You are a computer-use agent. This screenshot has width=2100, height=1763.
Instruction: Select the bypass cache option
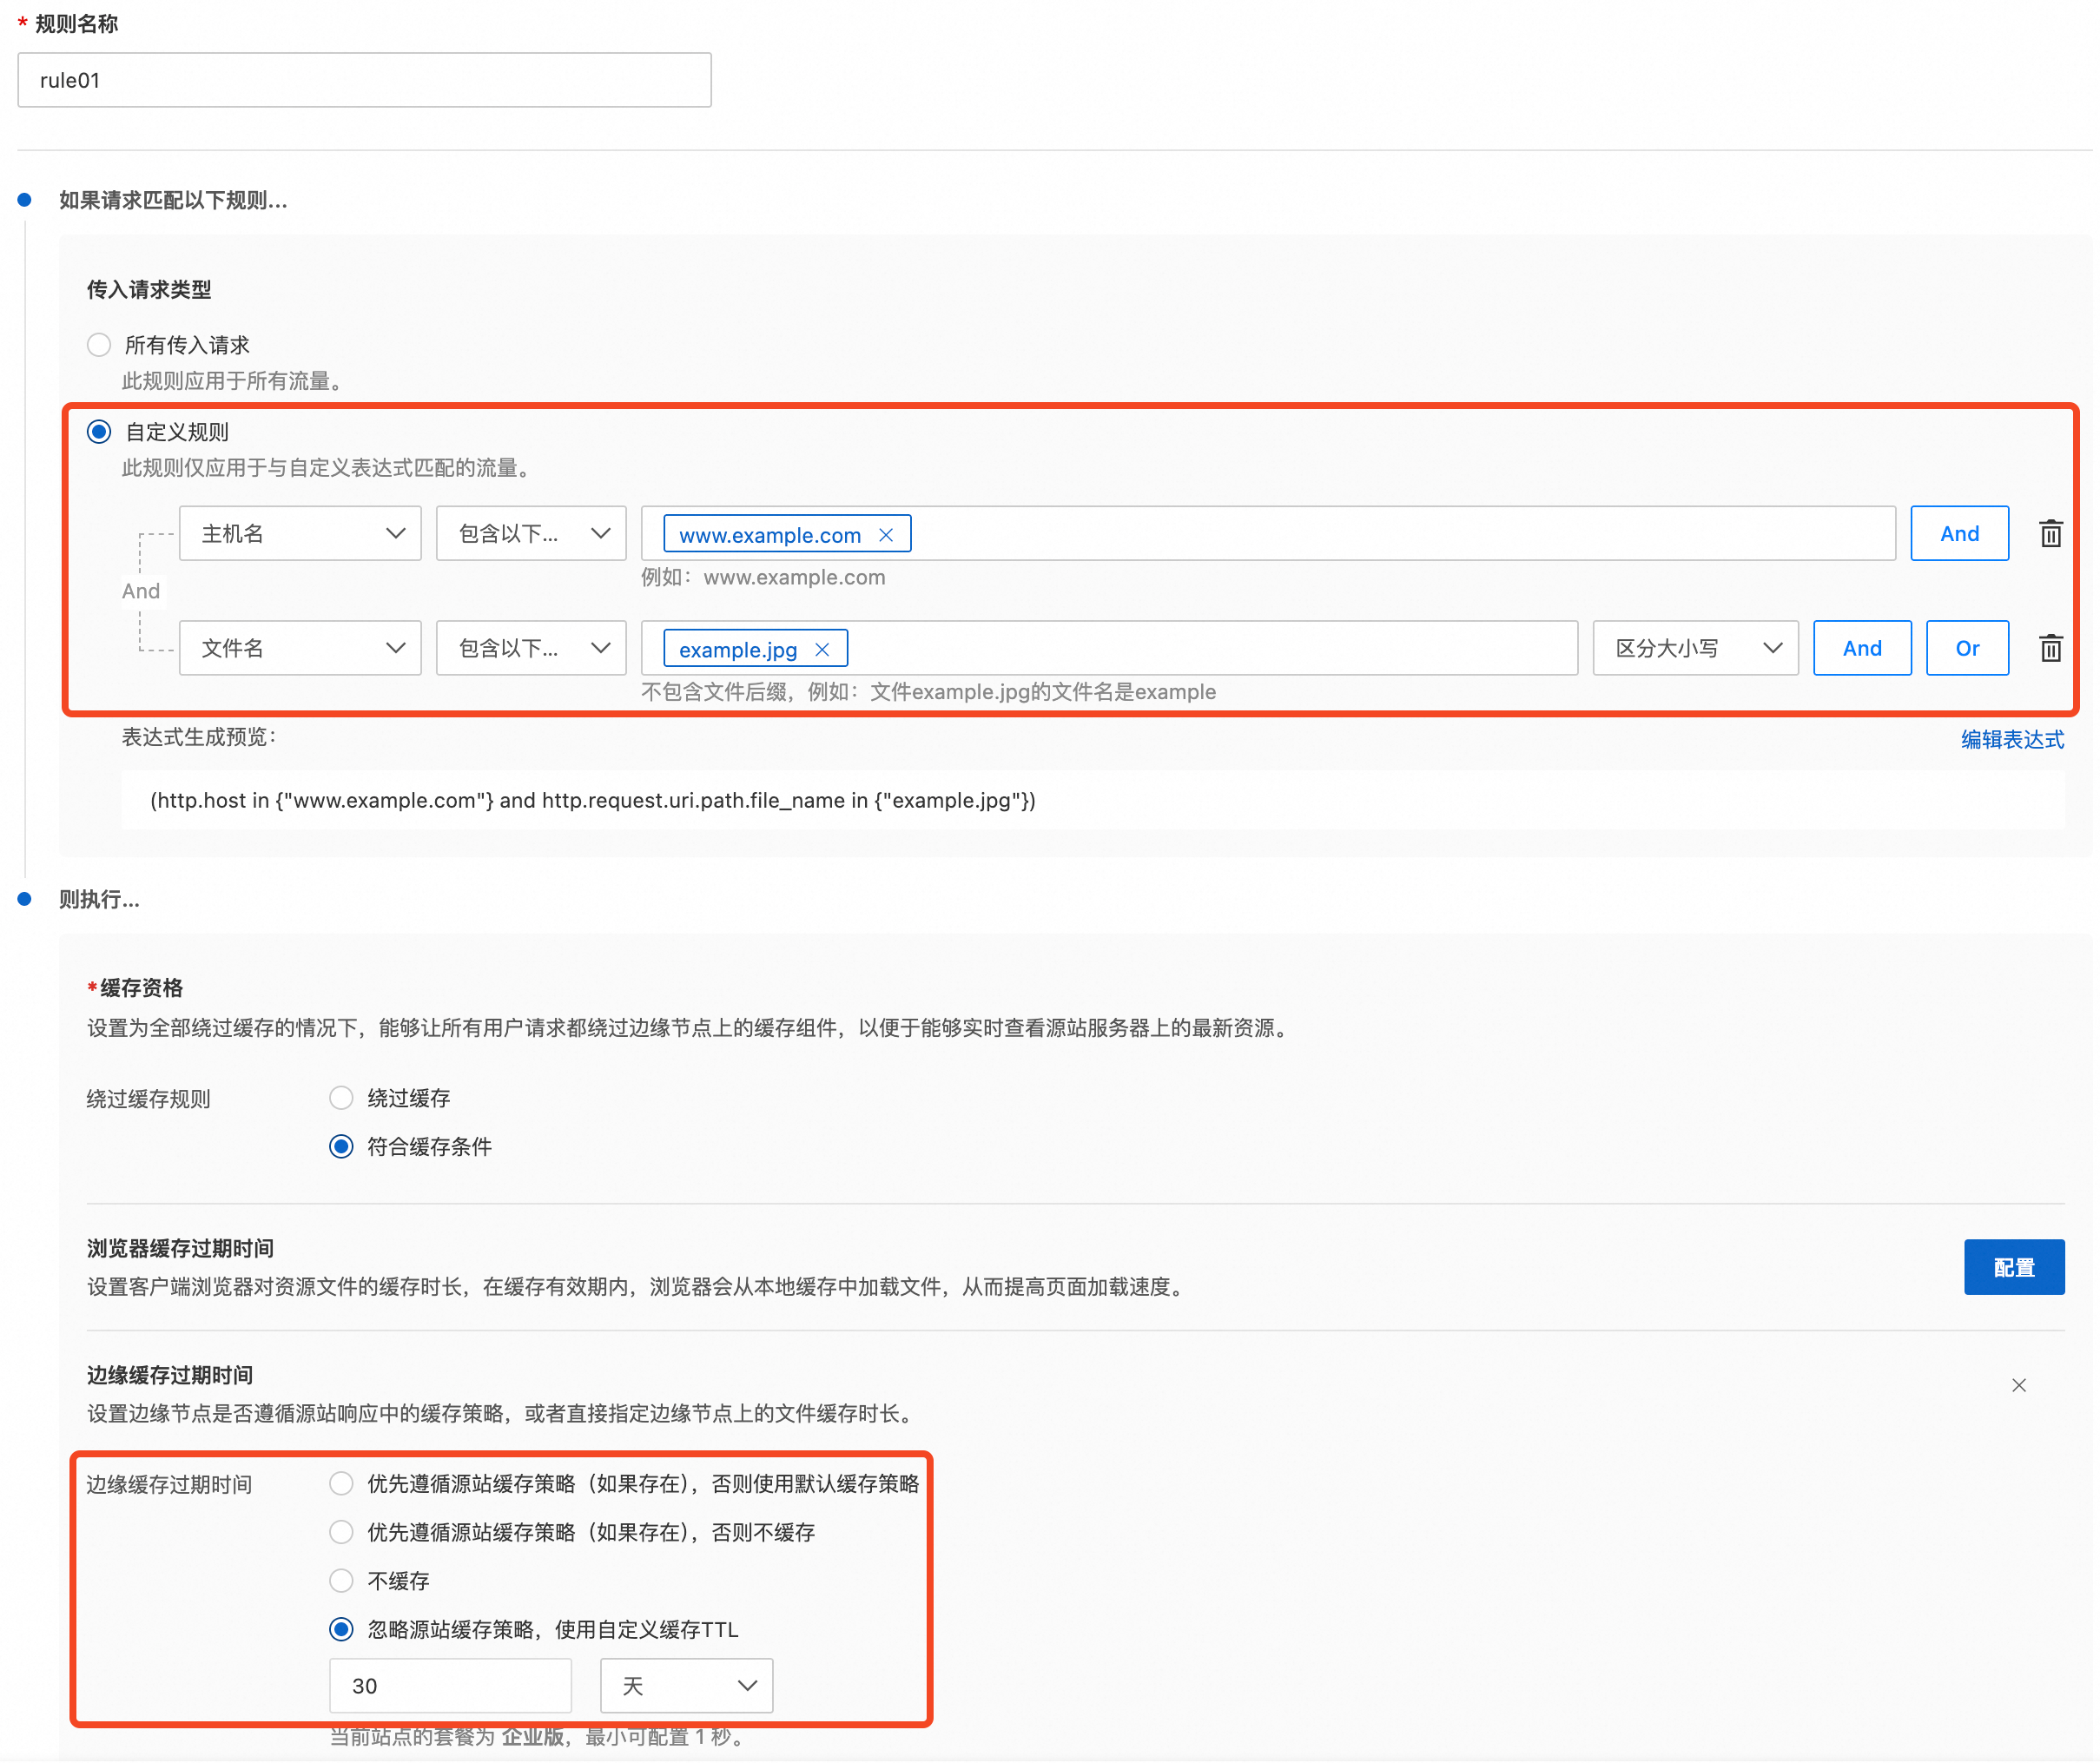point(341,1098)
